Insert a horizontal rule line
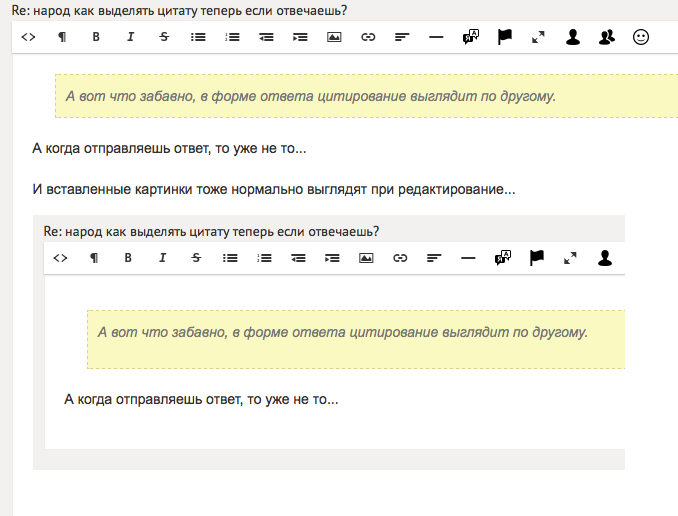The image size is (678, 516). point(436,37)
